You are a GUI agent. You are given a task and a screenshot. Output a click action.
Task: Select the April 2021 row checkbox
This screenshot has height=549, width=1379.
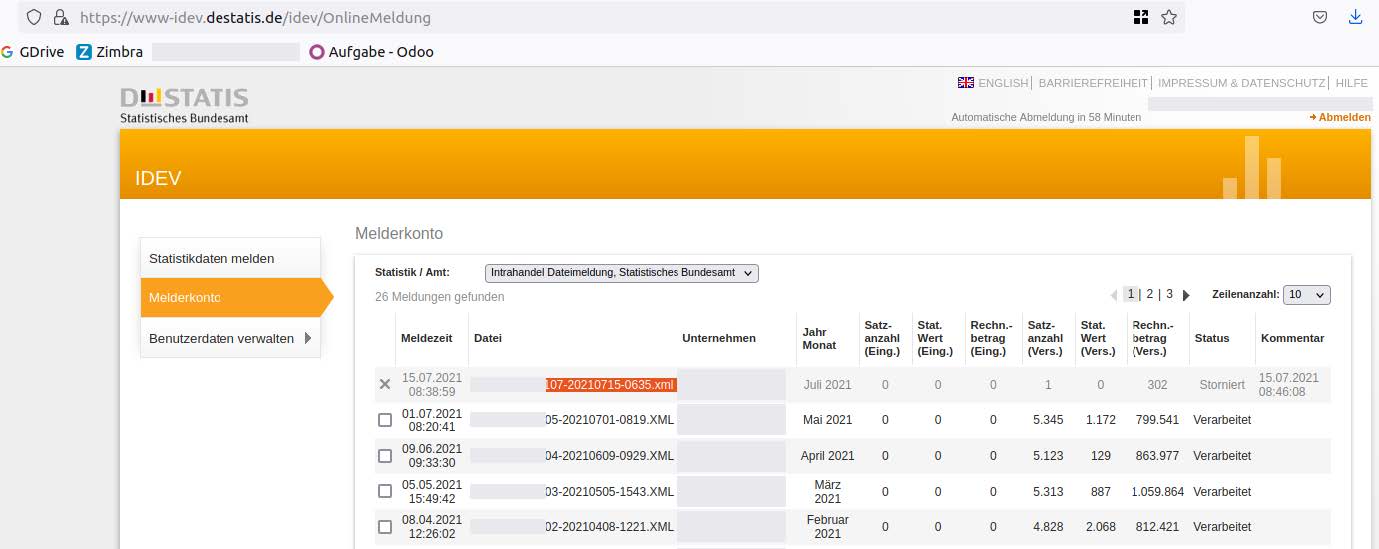[385, 456]
